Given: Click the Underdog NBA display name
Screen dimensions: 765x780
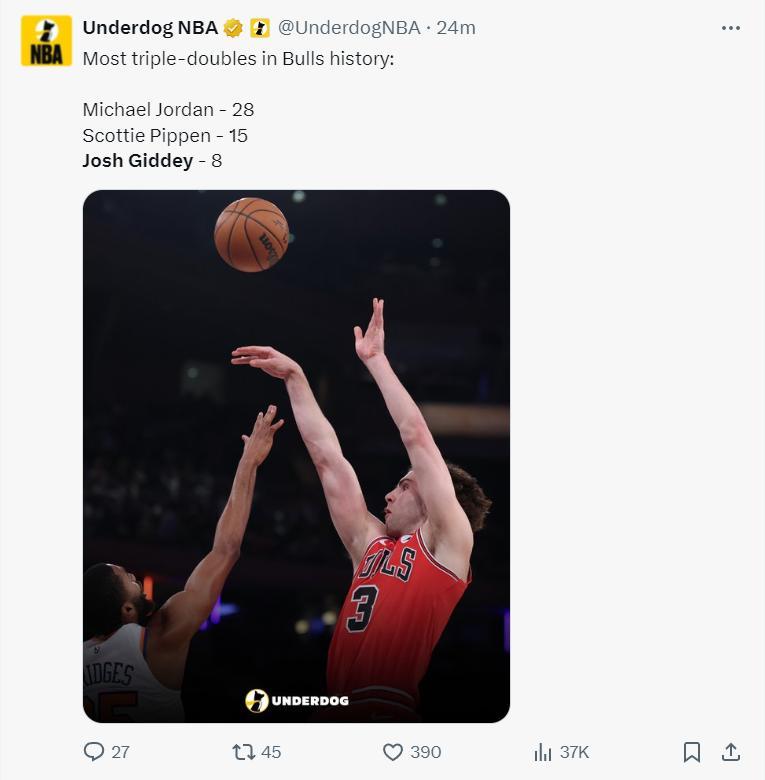Looking at the screenshot, I should point(150,28).
